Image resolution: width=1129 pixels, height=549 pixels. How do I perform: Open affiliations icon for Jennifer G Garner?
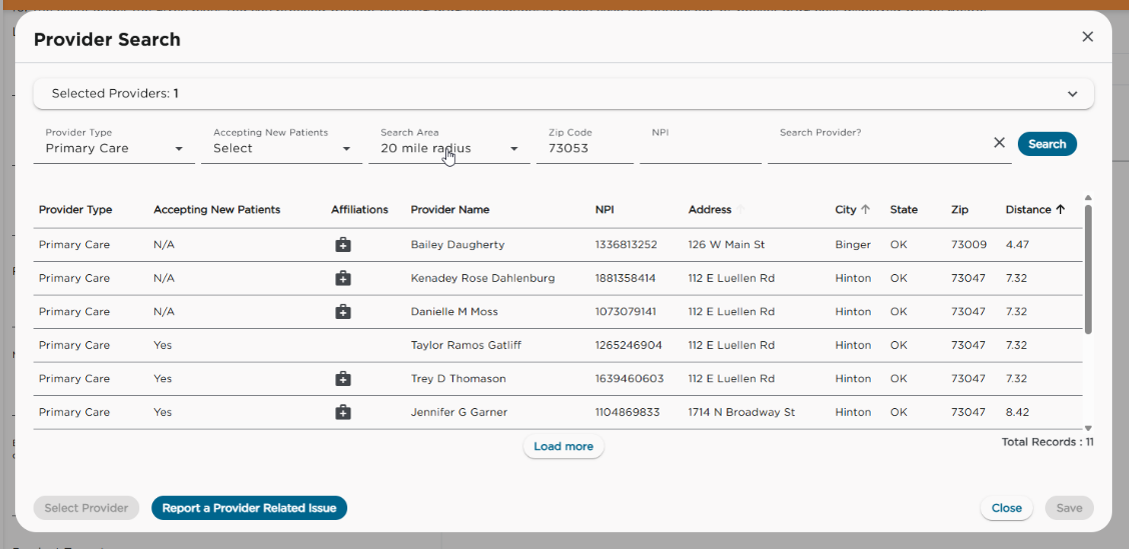343,412
